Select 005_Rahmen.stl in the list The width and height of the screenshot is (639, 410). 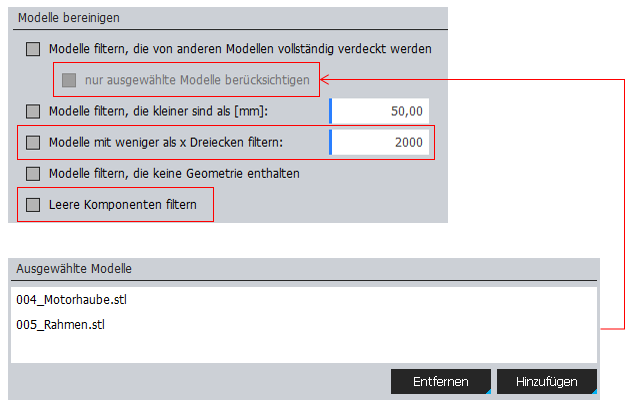pos(61,325)
